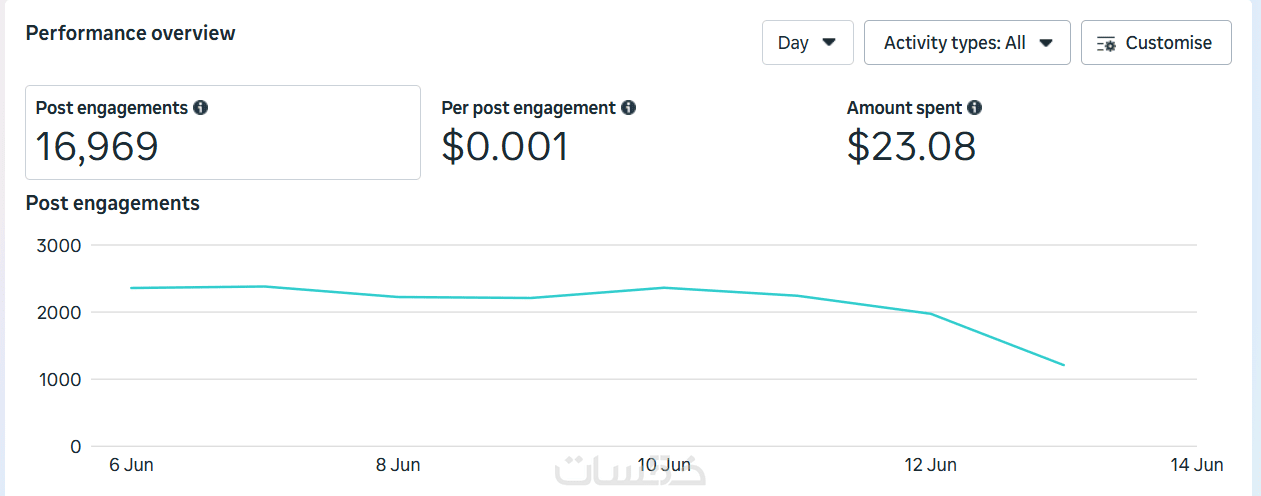Click the arrow on the Day dropdown
Viewport: 1261px width, 496px height.
tap(829, 43)
